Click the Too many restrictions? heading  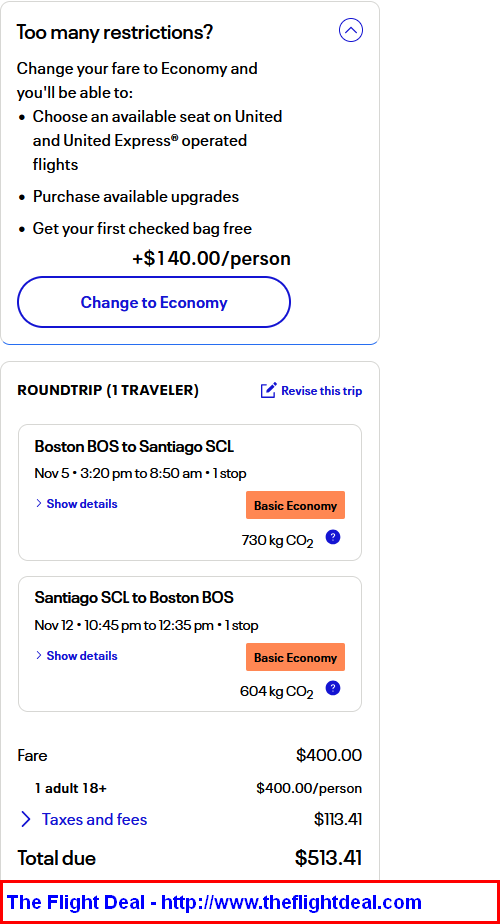pyautogui.click(x=114, y=32)
